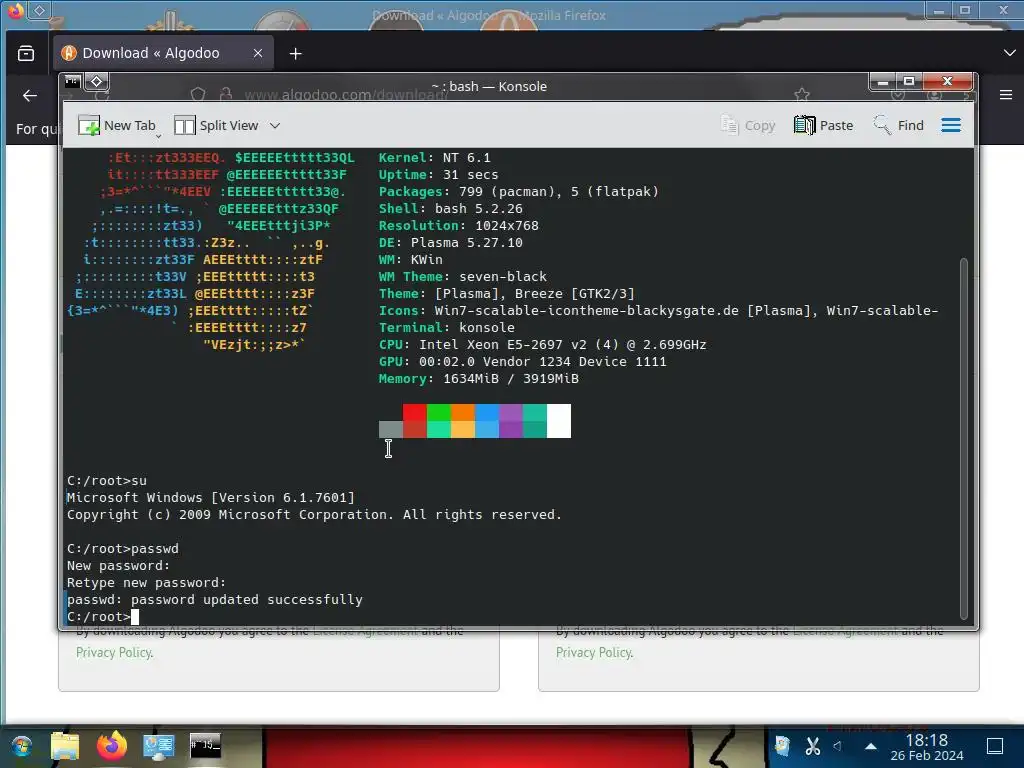Open right Privacy Policy link in Firefox
This screenshot has height=768, width=1024.
[594, 652]
